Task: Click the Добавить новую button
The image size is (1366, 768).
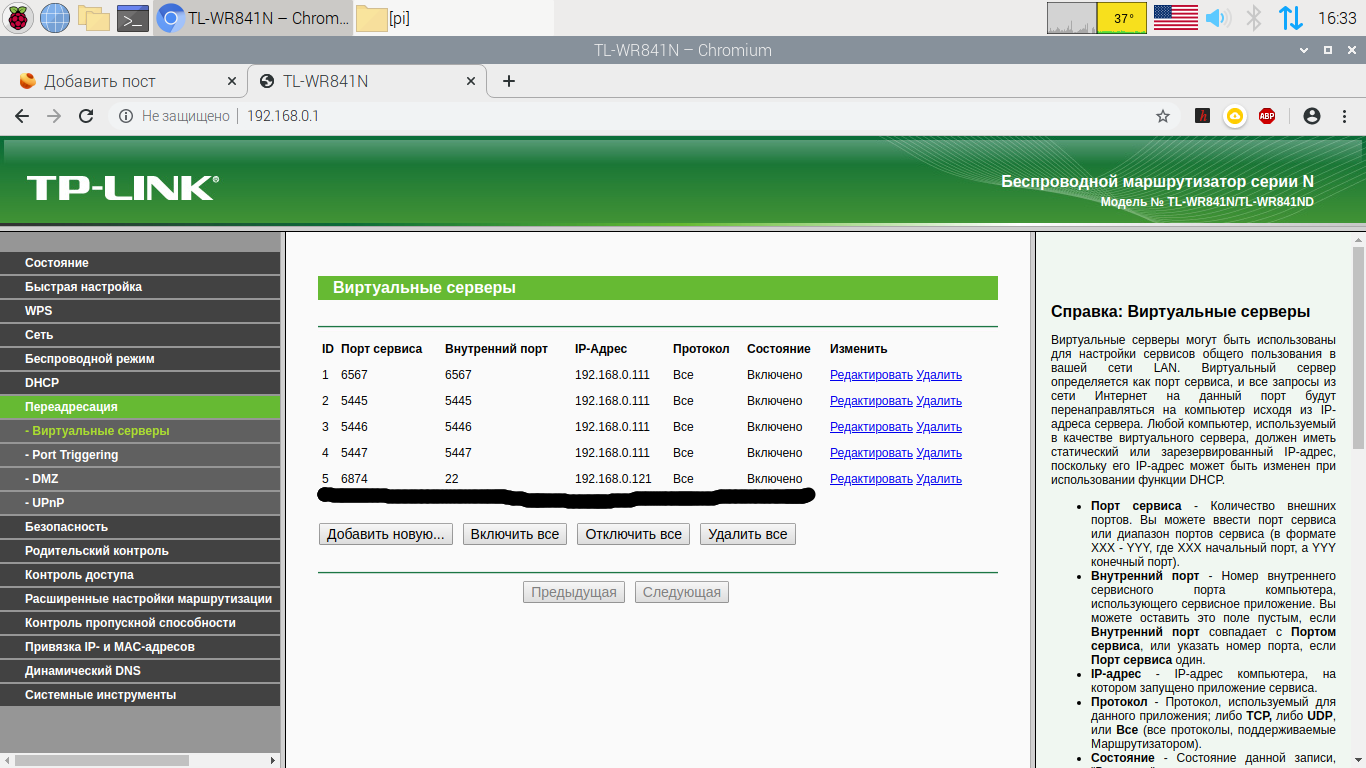Action: click(385, 534)
